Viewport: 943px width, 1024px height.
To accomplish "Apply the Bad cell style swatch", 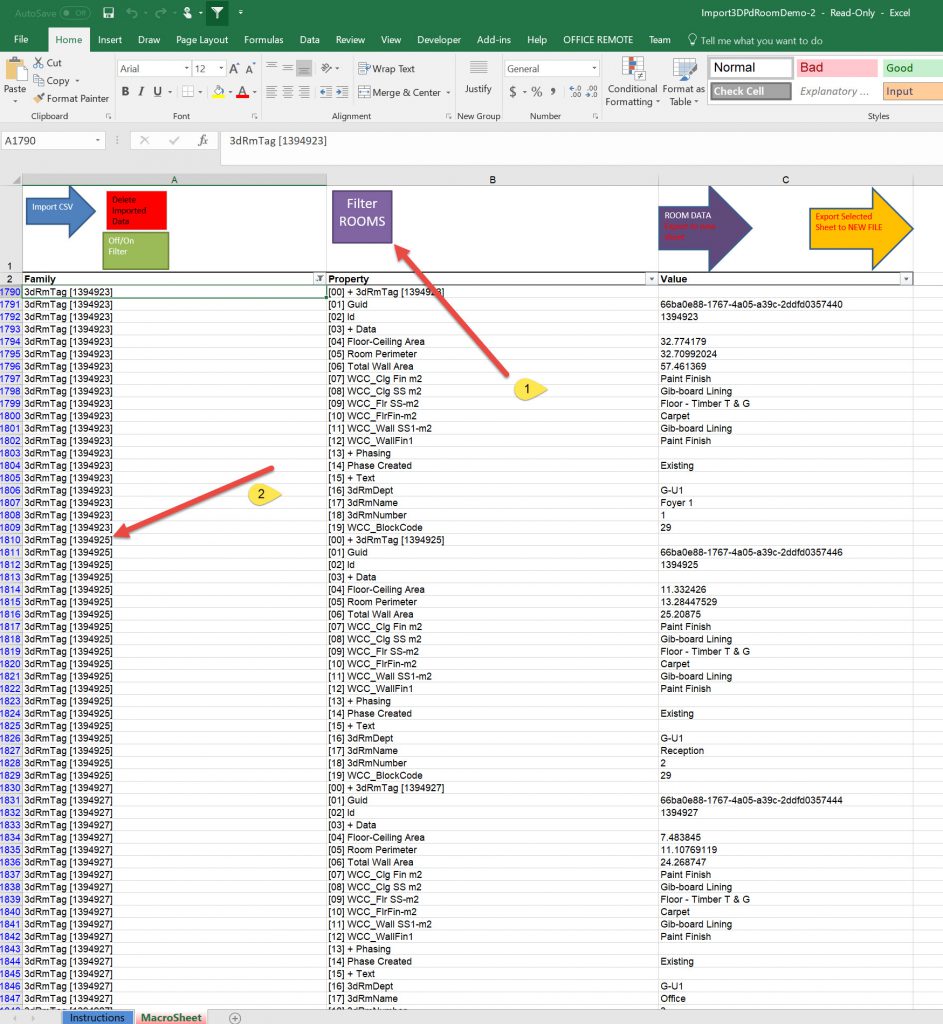I will (x=836, y=68).
